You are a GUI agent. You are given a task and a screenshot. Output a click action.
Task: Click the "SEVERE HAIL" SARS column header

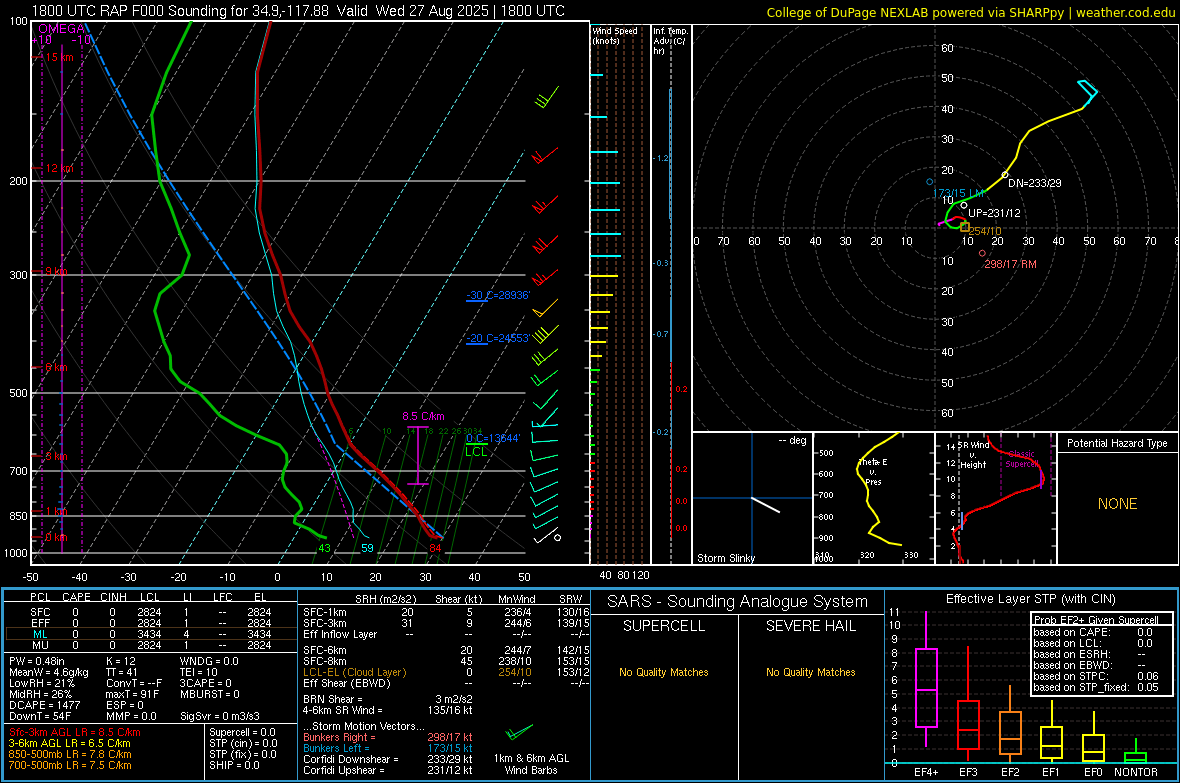pyautogui.click(x=810, y=626)
